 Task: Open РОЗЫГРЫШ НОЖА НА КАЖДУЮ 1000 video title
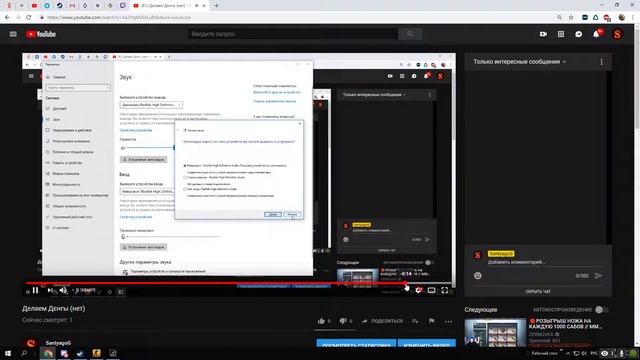[x=565, y=324]
